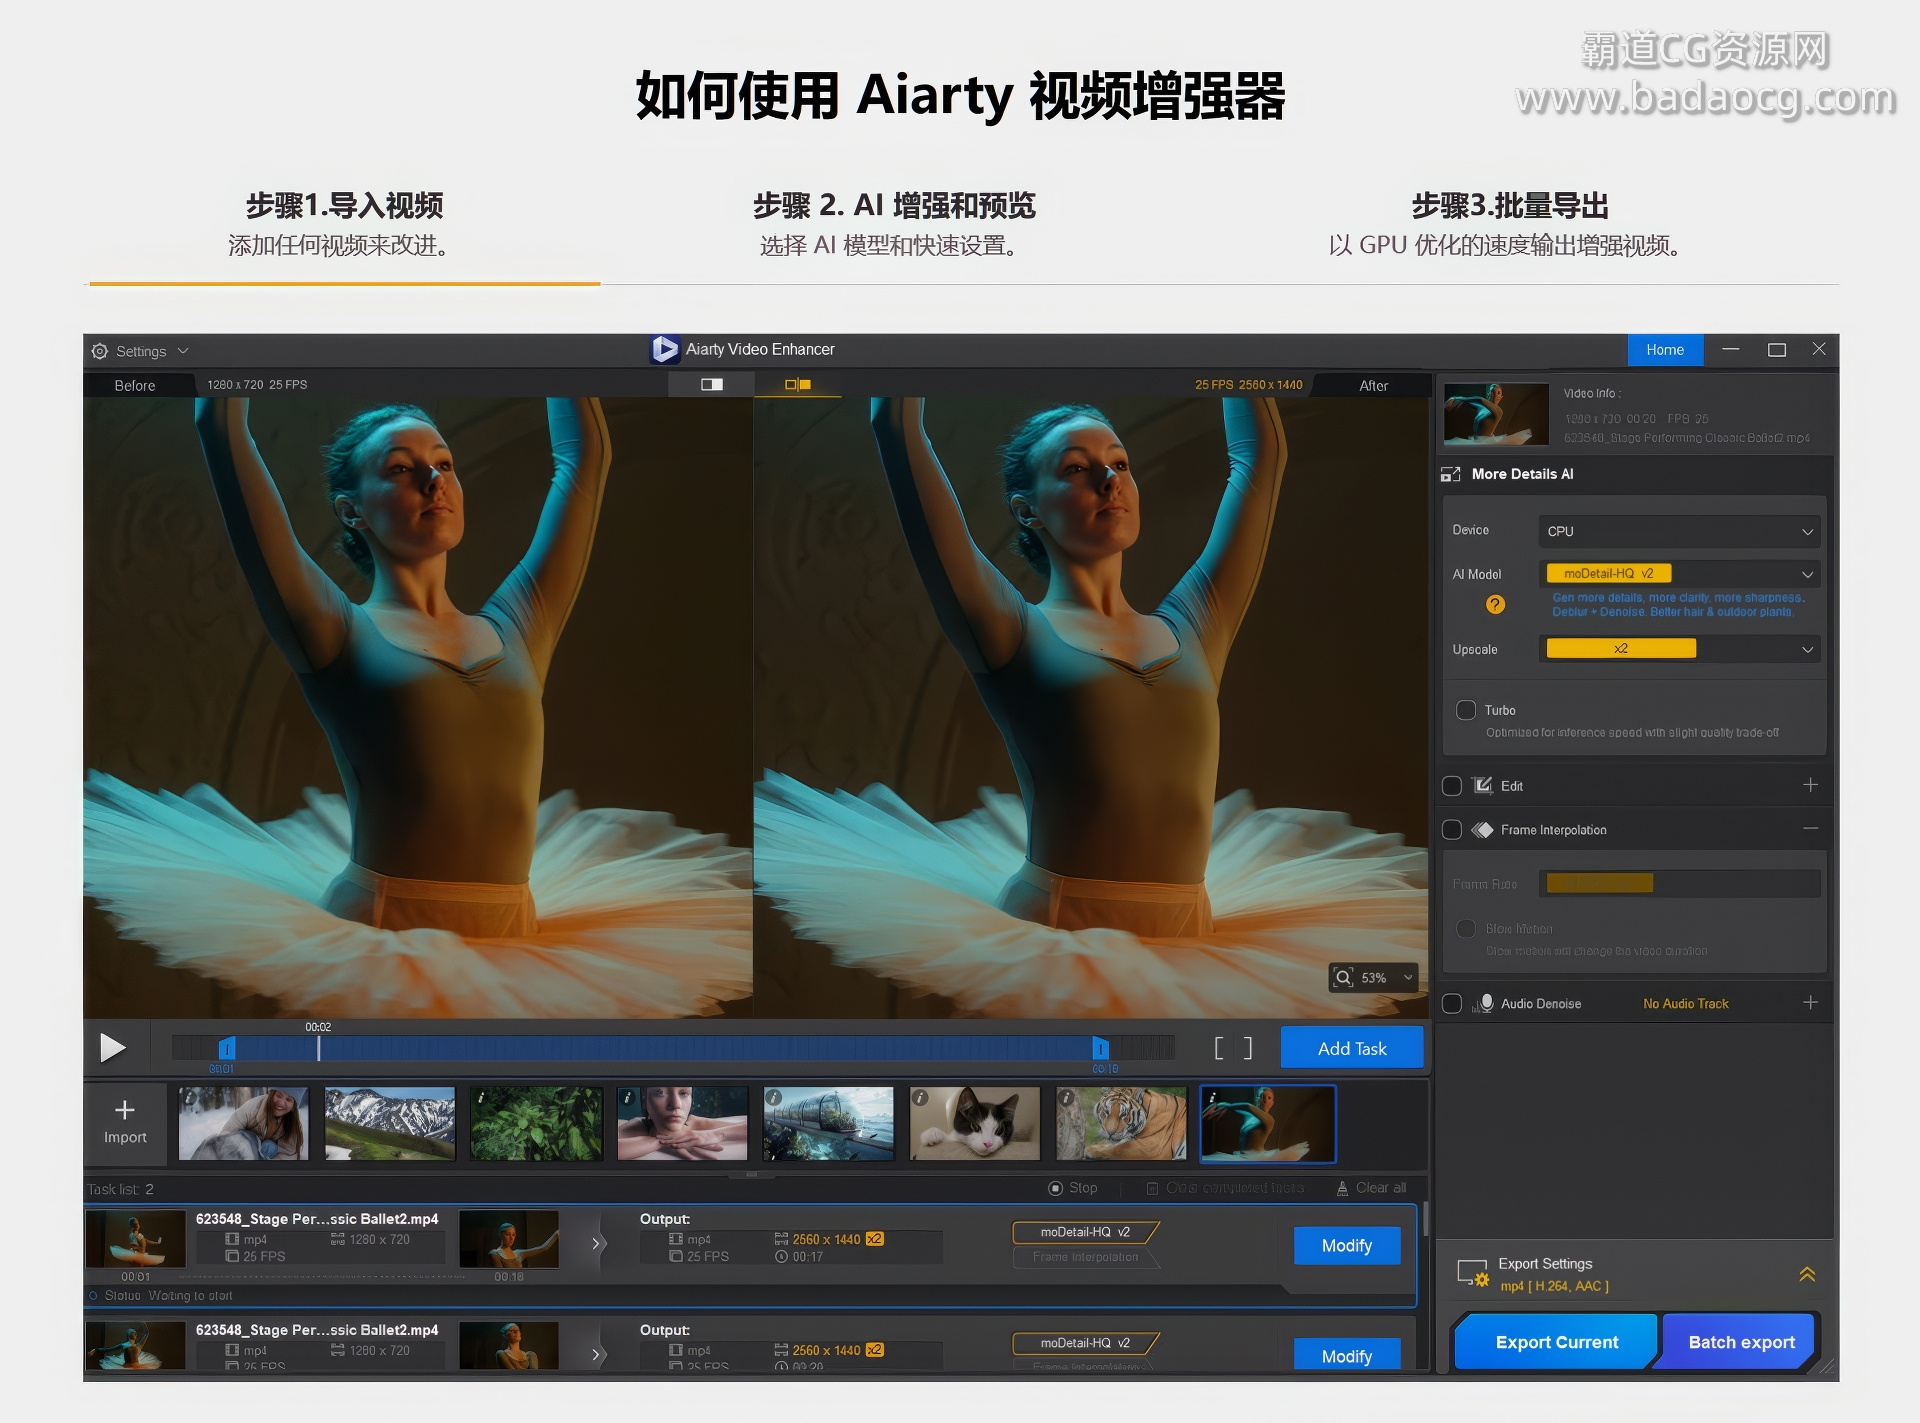Select the woman in snow thumbnail
The image size is (1920, 1423).
(x=243, y=1124)
